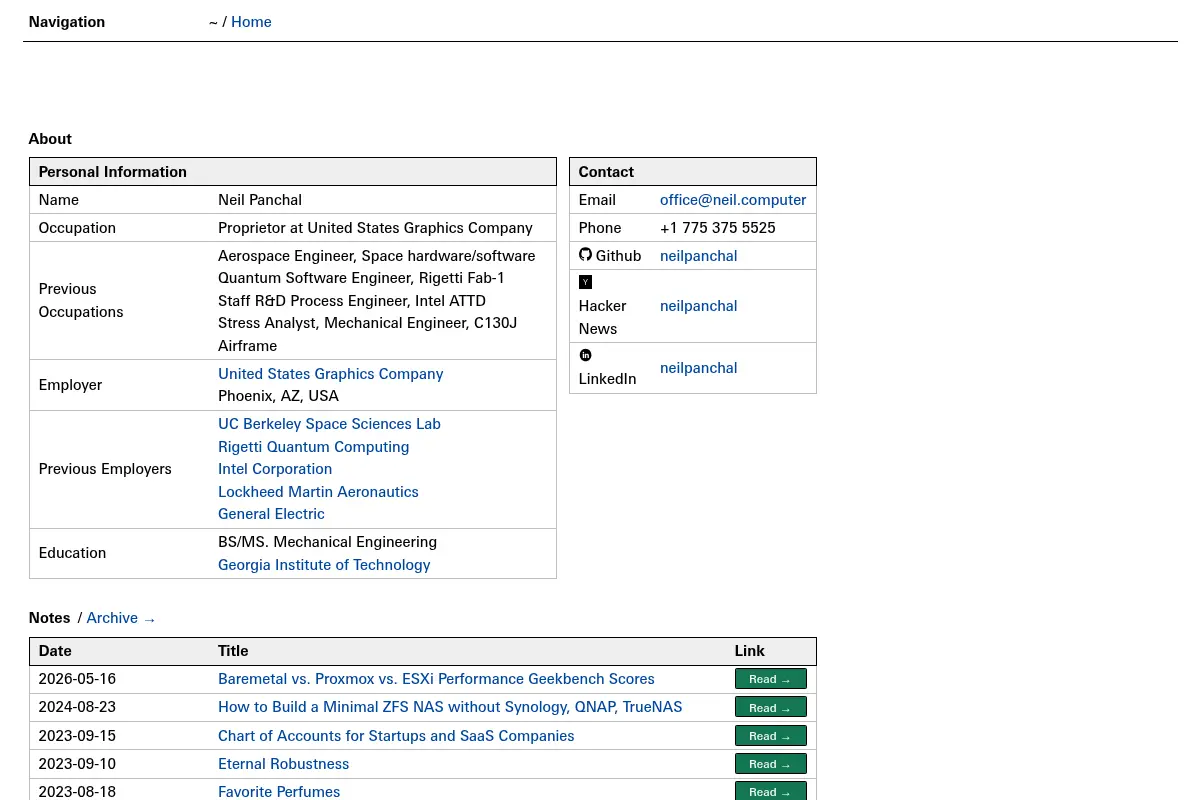Click the Date column header in Notes
1200x800 pixels.
pyautogui.click(x=55, y=651)
